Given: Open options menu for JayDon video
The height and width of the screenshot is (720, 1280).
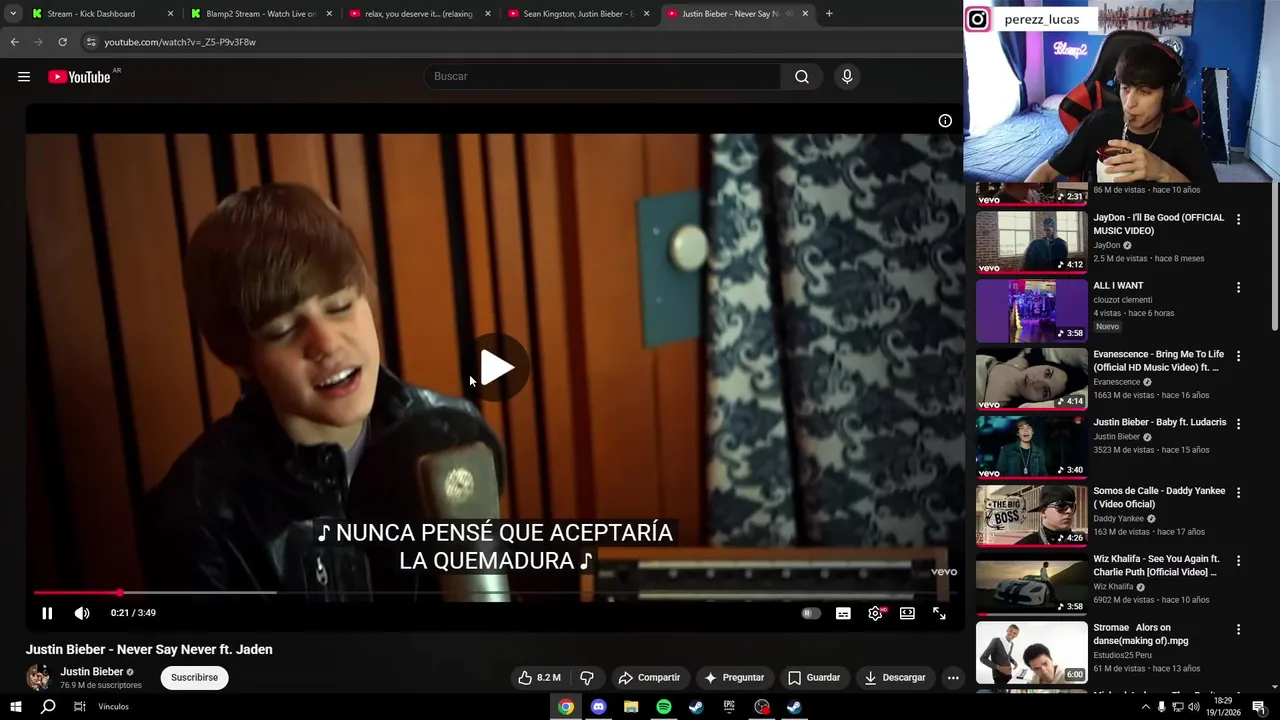Looking at the screenshot, I should pyautogui.click(x=1238, y=219).
